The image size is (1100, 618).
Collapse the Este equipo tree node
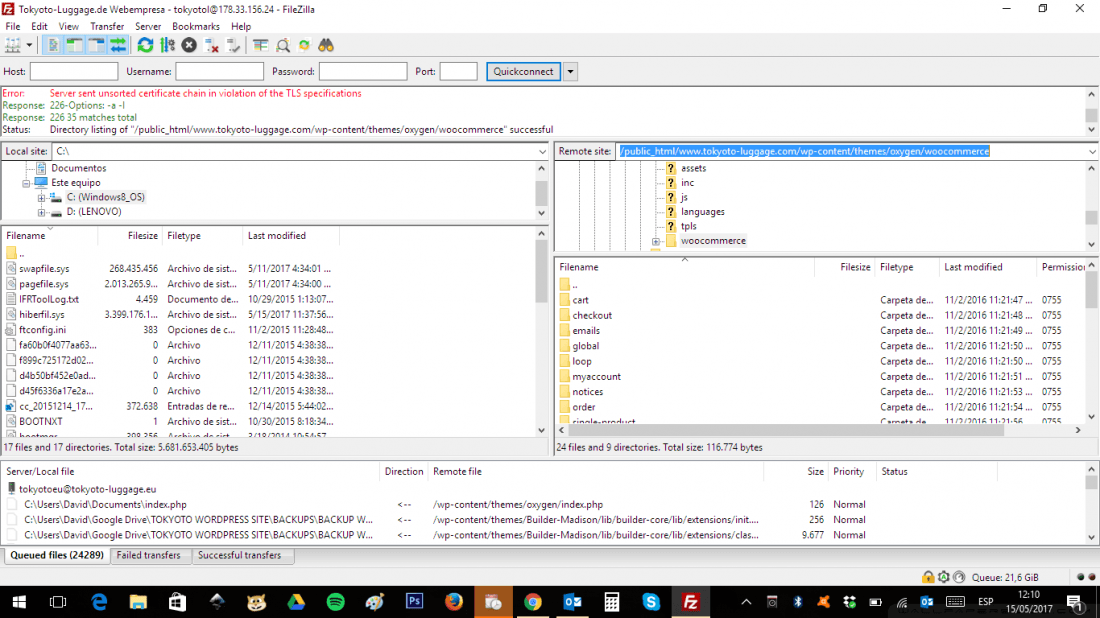click(x=26, y=183)
